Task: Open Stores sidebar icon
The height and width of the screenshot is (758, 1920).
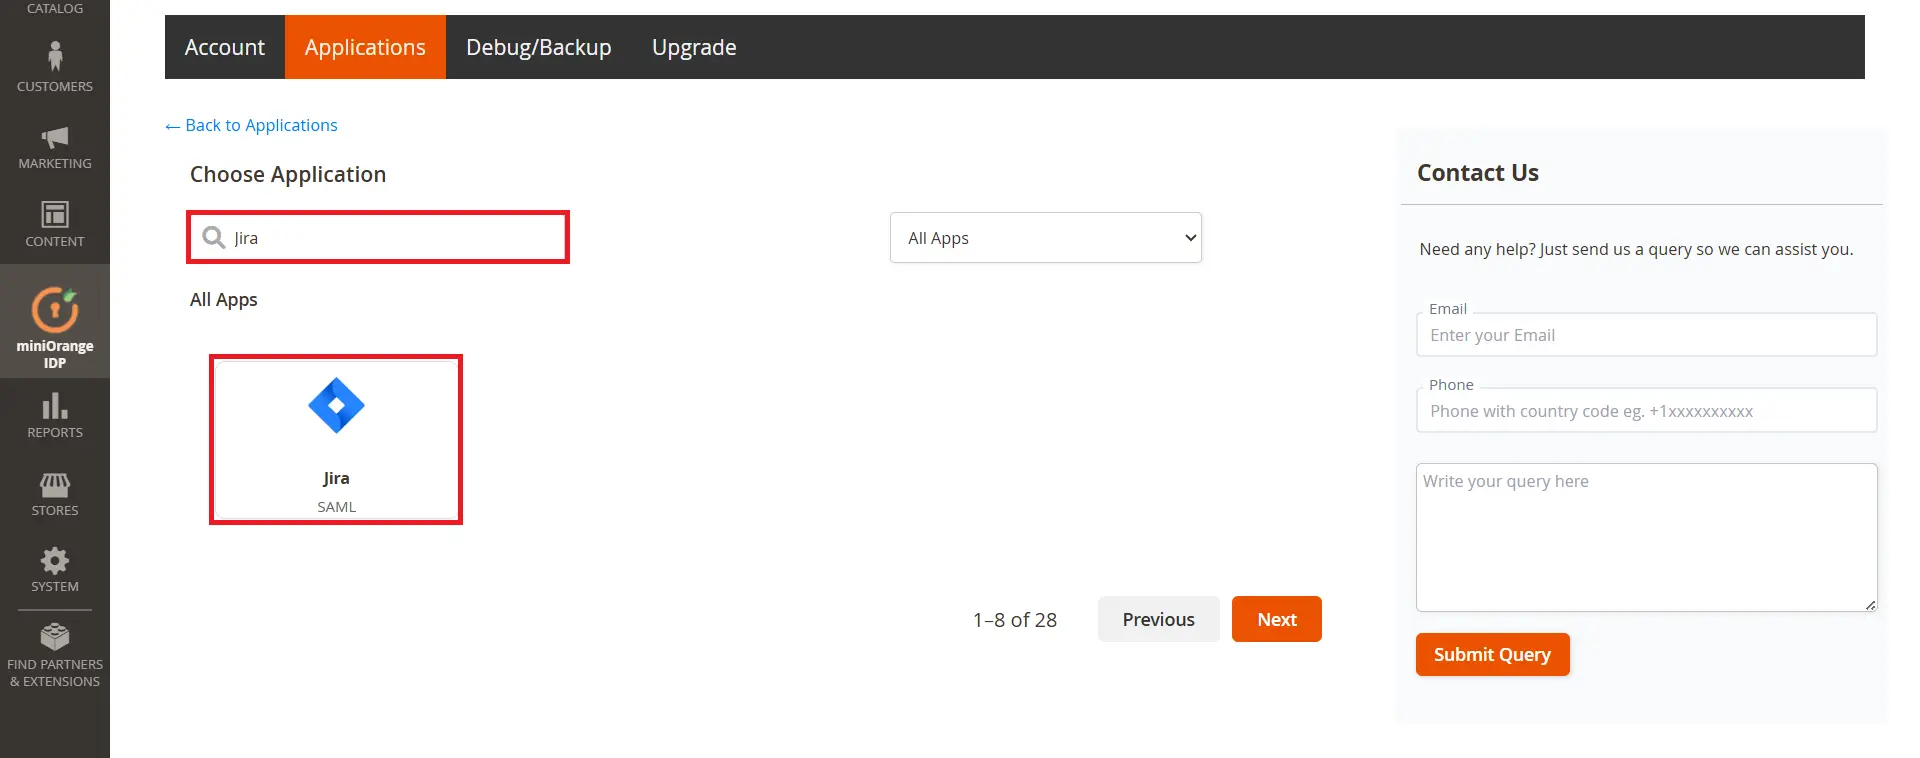Action: coord(55,485)
